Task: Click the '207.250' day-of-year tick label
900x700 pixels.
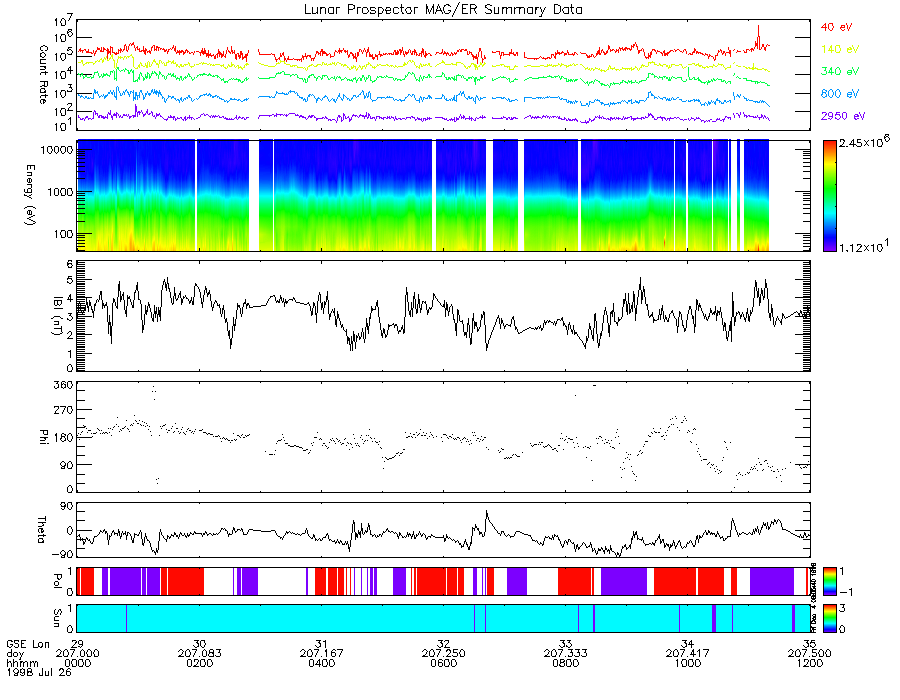Action: click(443, 654)
